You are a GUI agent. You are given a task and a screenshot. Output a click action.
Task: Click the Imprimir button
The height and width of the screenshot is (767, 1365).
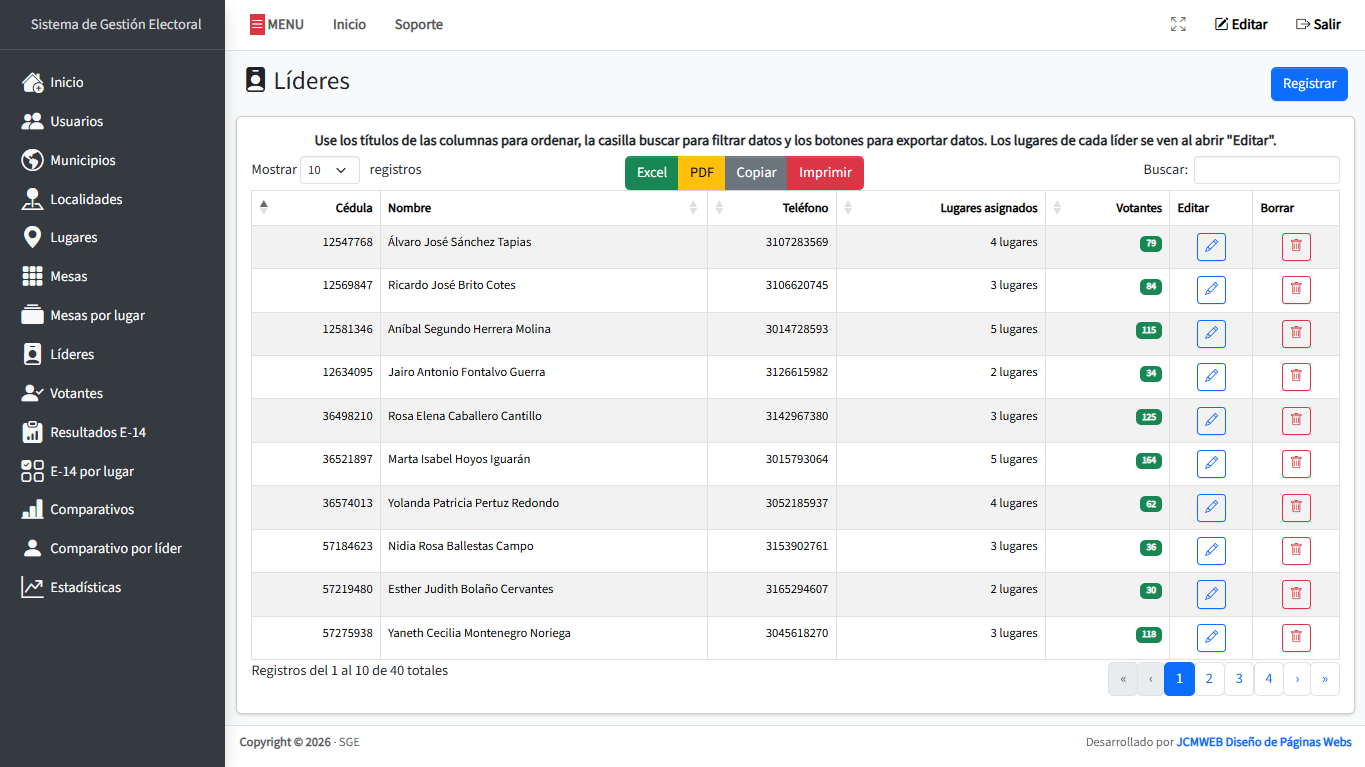point(826,172)
